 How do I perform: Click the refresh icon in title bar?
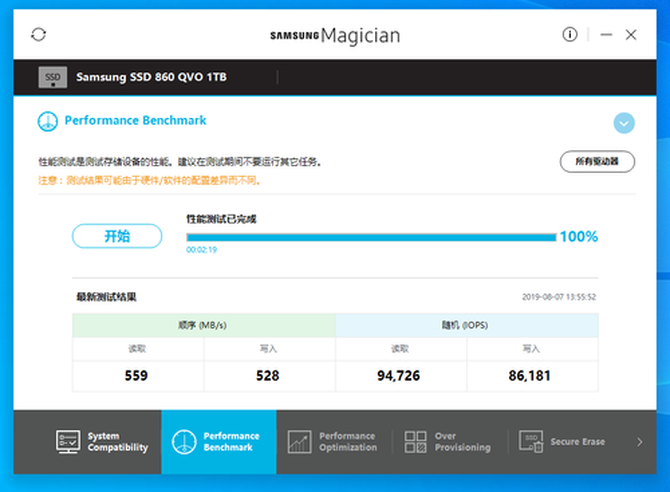coord(39,35)
